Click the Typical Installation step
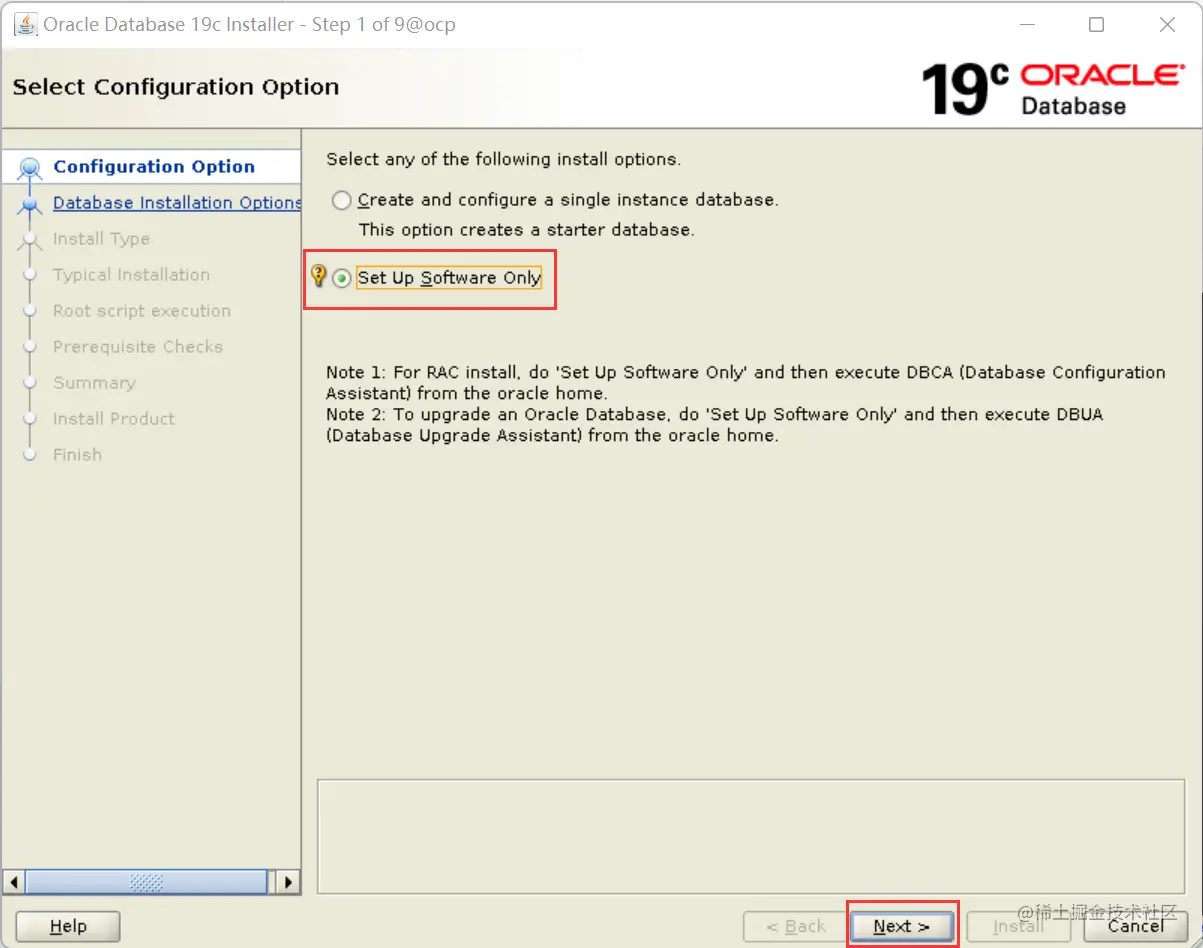Viewport: 1203px width, 948px height. (x=131, y=275)
